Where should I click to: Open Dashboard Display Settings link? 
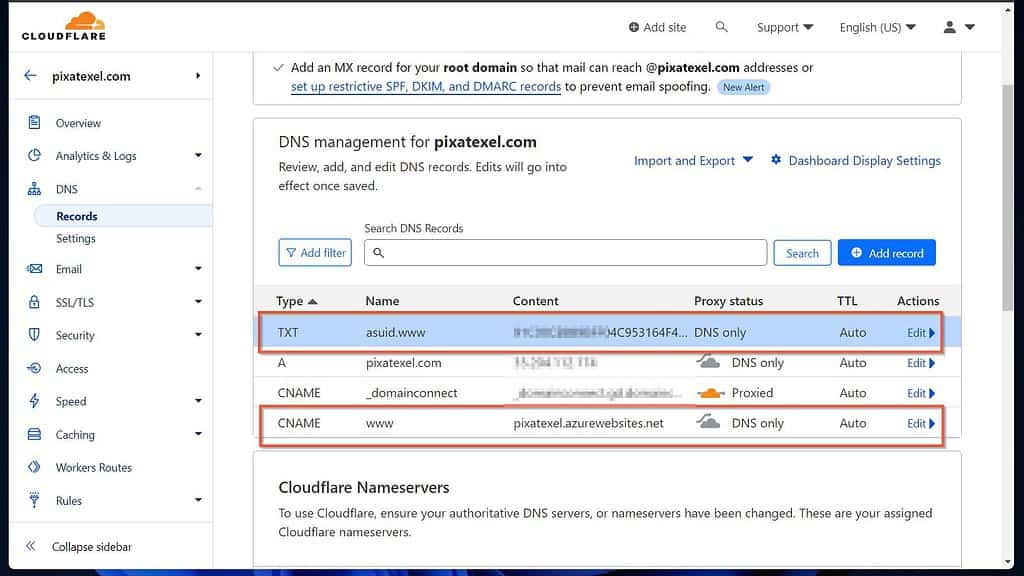click(x=864, y=161)
